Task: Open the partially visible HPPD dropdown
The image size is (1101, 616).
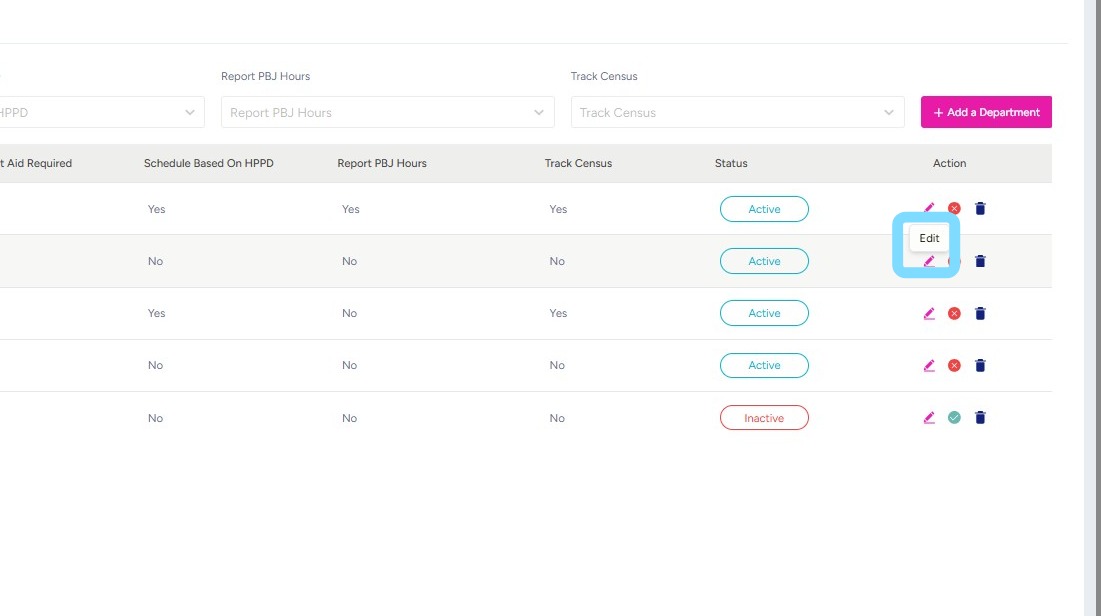Action: click(x=100, y=113)
